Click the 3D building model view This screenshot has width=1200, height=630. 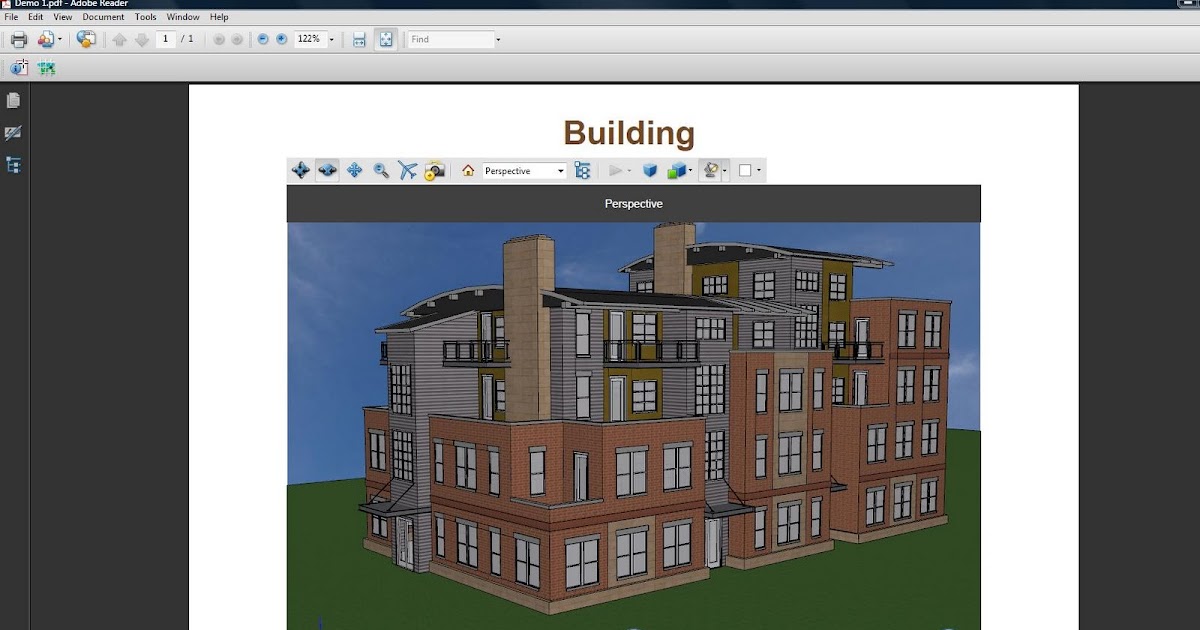coord(633,426)
